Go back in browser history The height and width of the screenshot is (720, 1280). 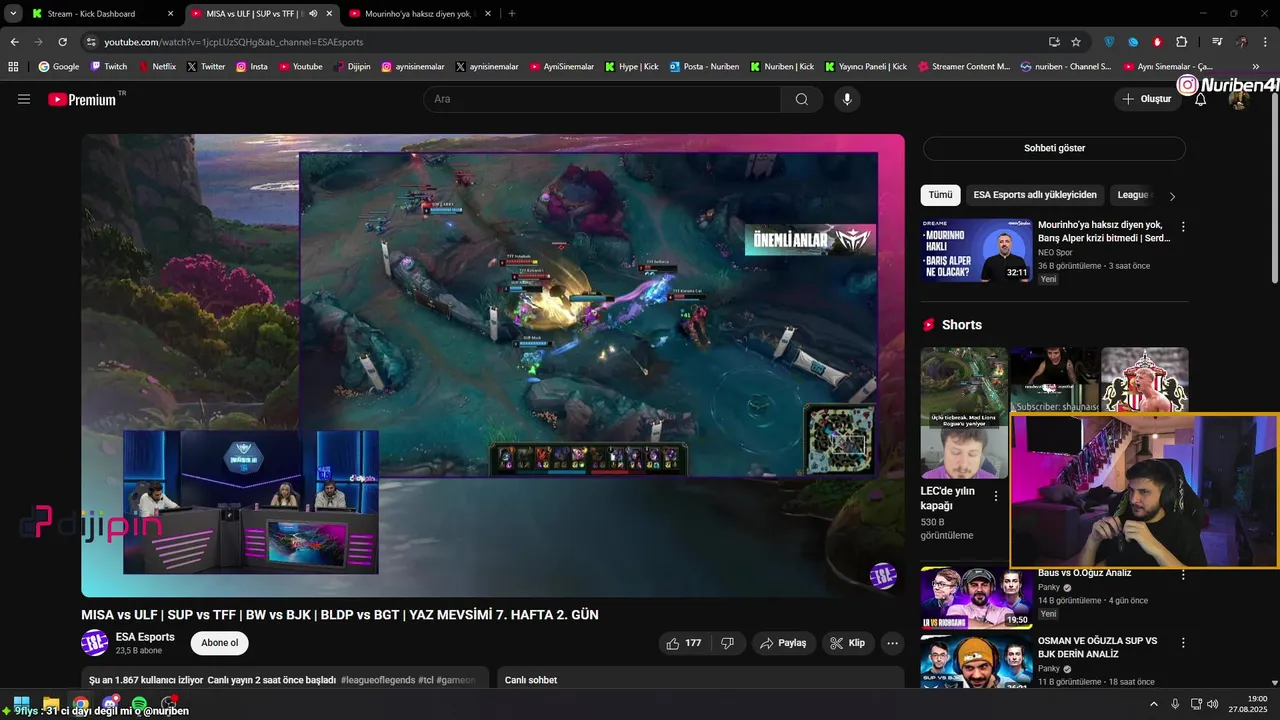(14, 42)
